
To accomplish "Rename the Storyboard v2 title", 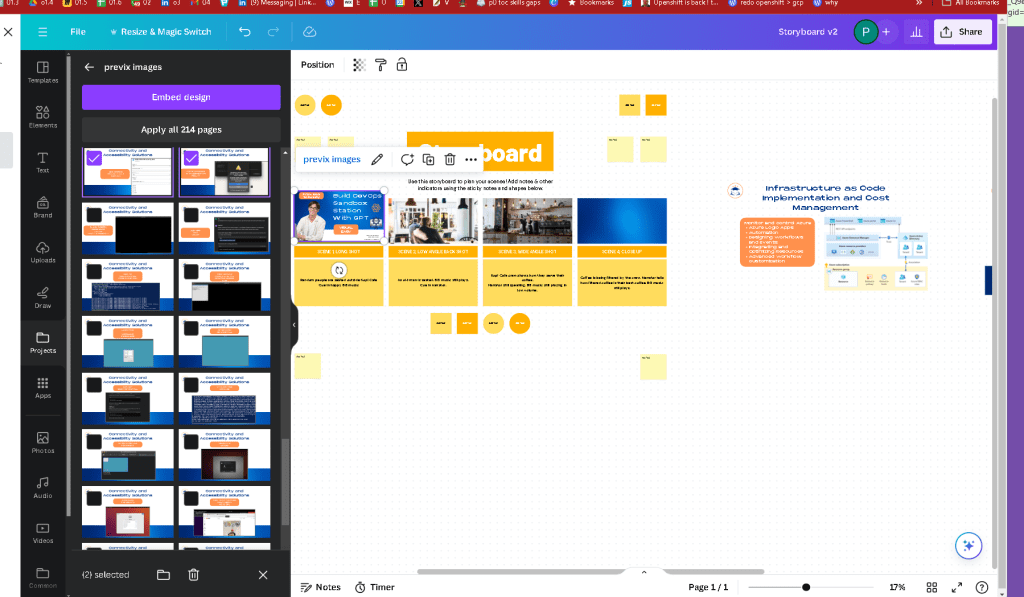I will pos(808,31).
